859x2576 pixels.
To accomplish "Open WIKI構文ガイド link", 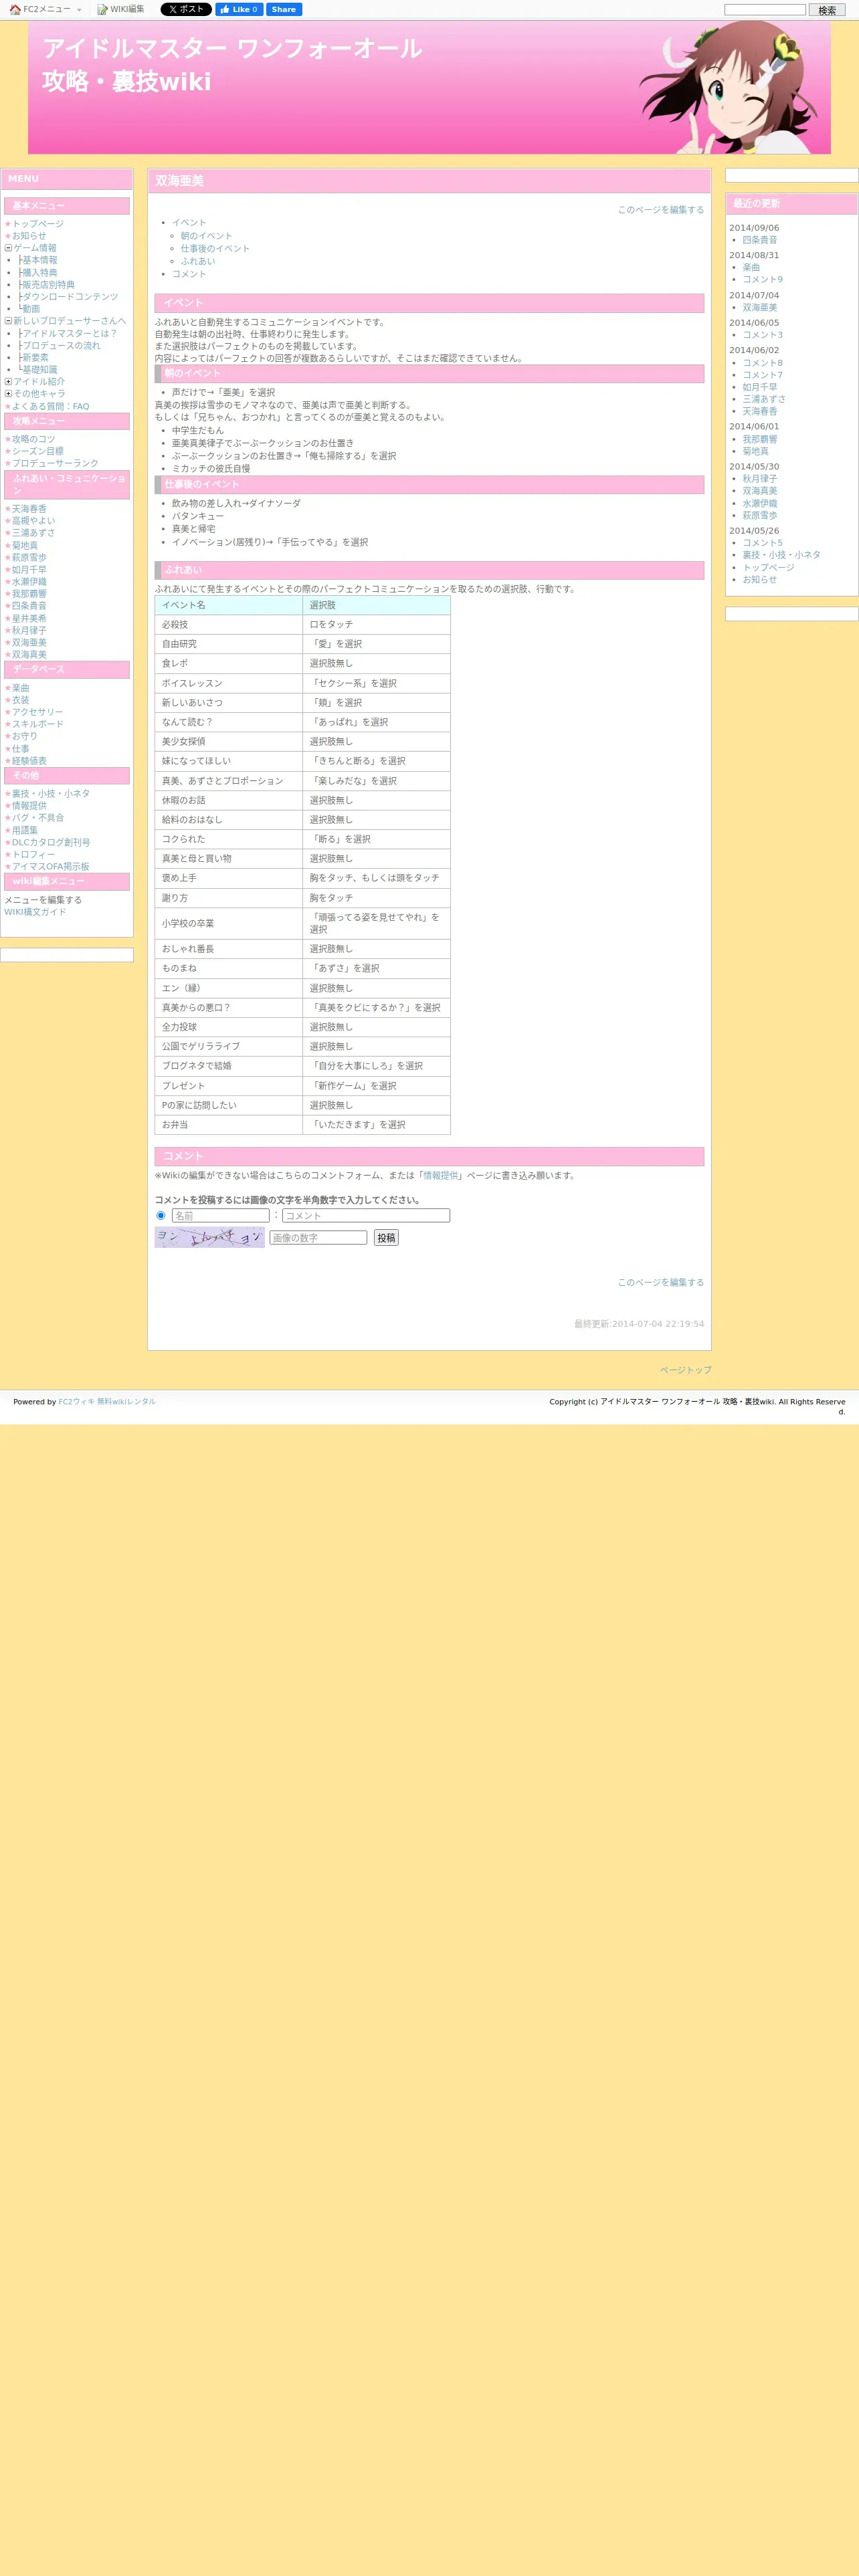I will click(x=35, y=912).
